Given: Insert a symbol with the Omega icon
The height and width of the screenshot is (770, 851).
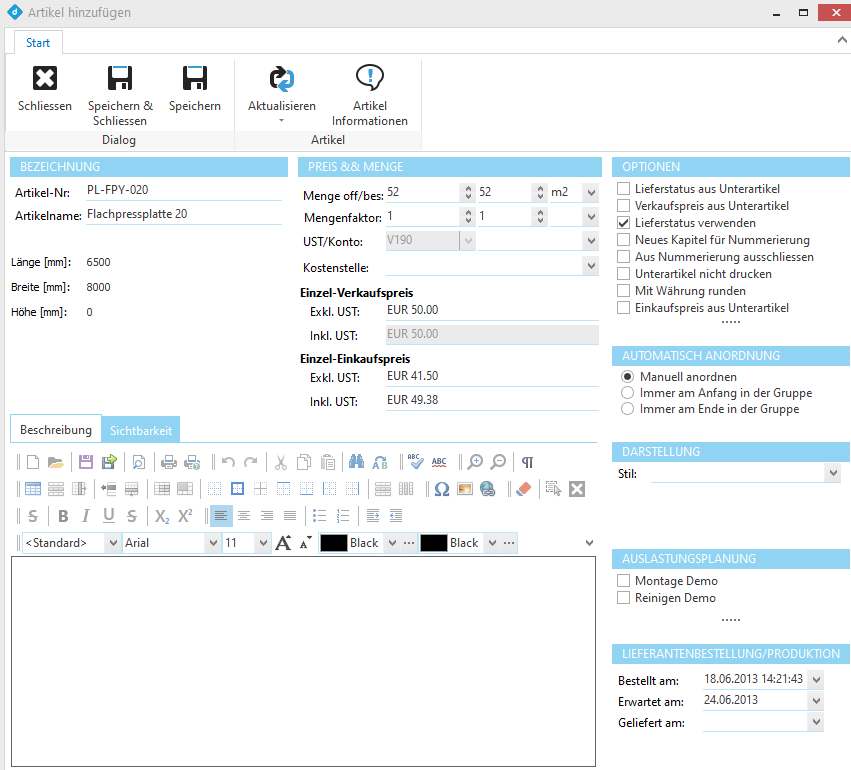Looking at the screenshot, I should click(x=441, y=489).
